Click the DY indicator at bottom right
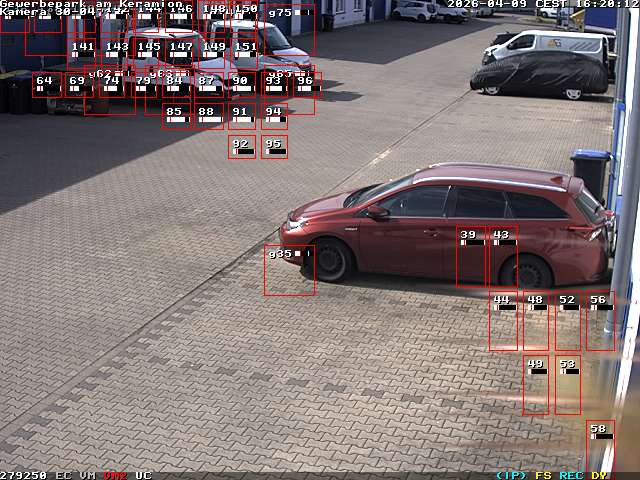This screenshot has height=480, width=640. click(598, 475)
